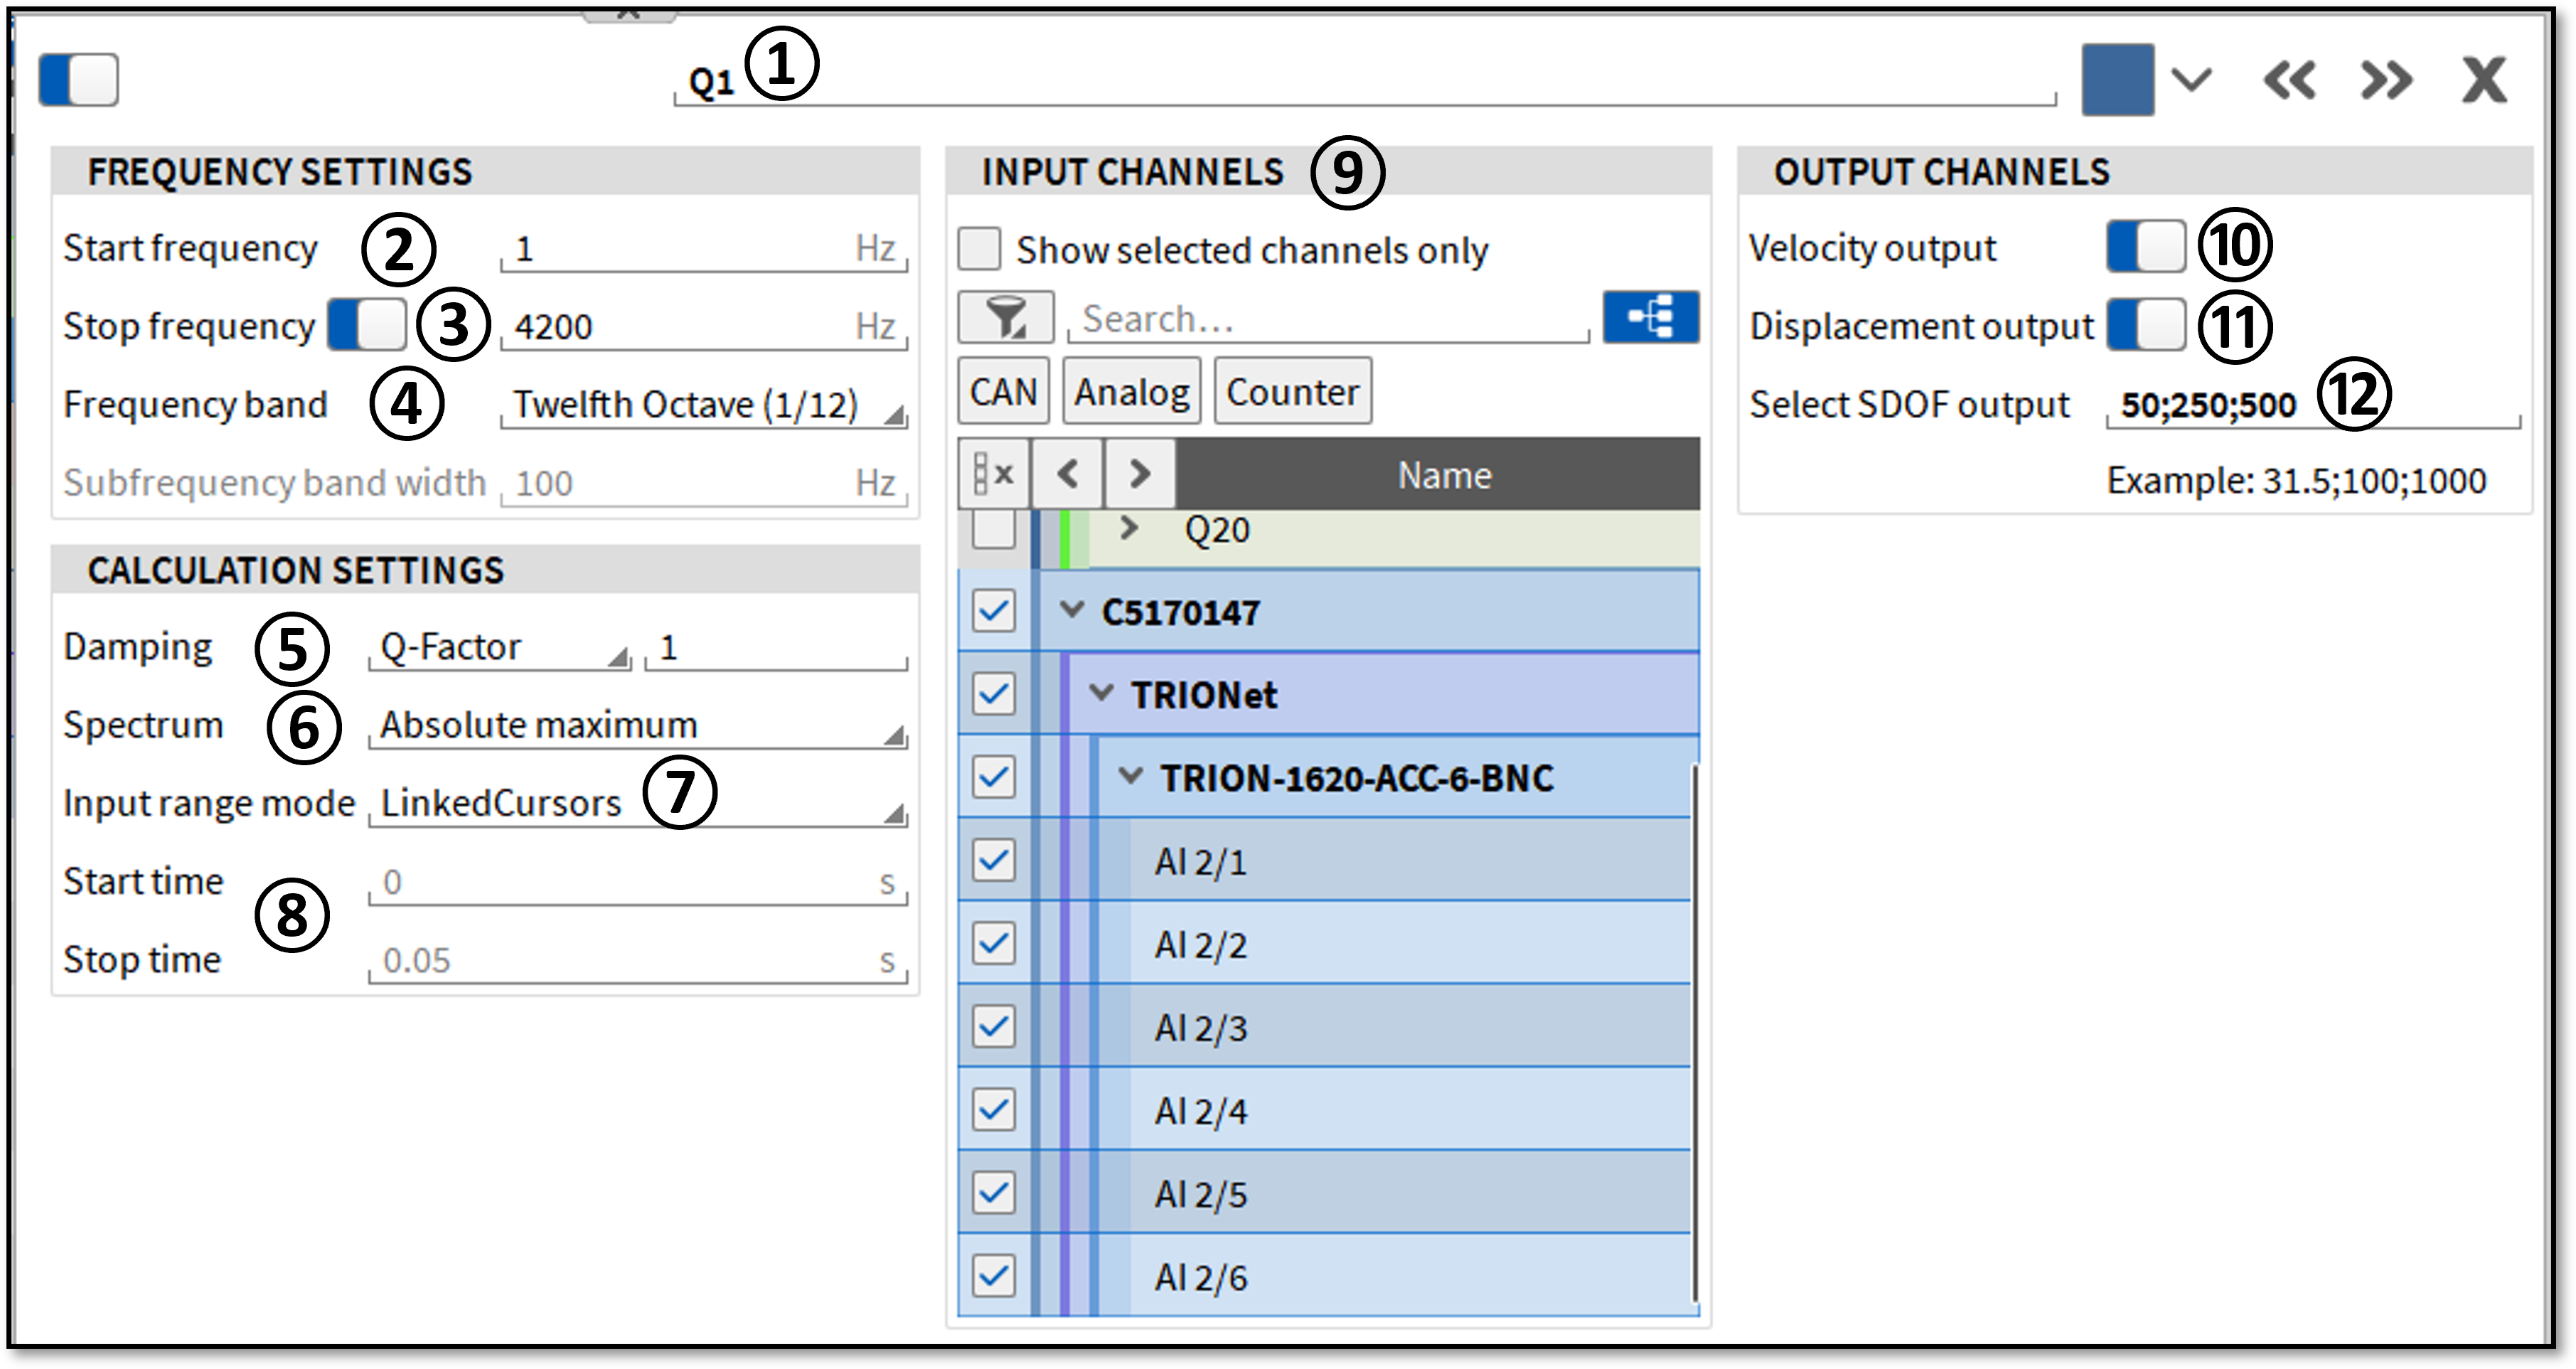This screenshot has width=2576, height=1369.
Task: Open the Spectrum Absolute maximum dropdown
Action: pos(638,725)
